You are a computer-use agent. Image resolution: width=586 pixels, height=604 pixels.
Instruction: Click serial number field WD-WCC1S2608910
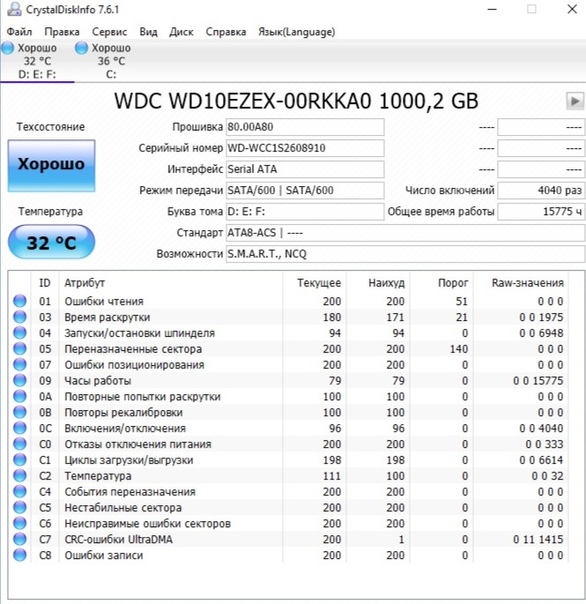click(305, 148)
